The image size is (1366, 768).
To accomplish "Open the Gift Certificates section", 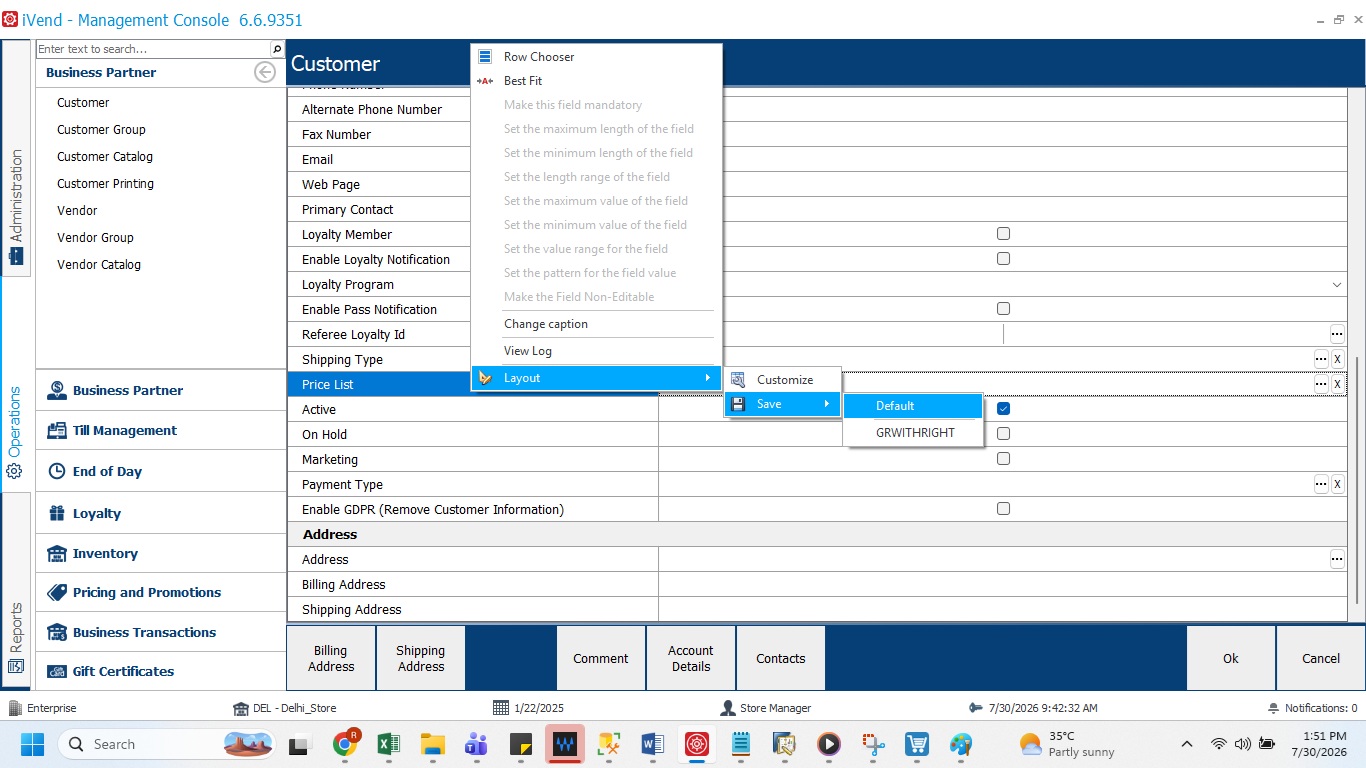I will (160, 671).
